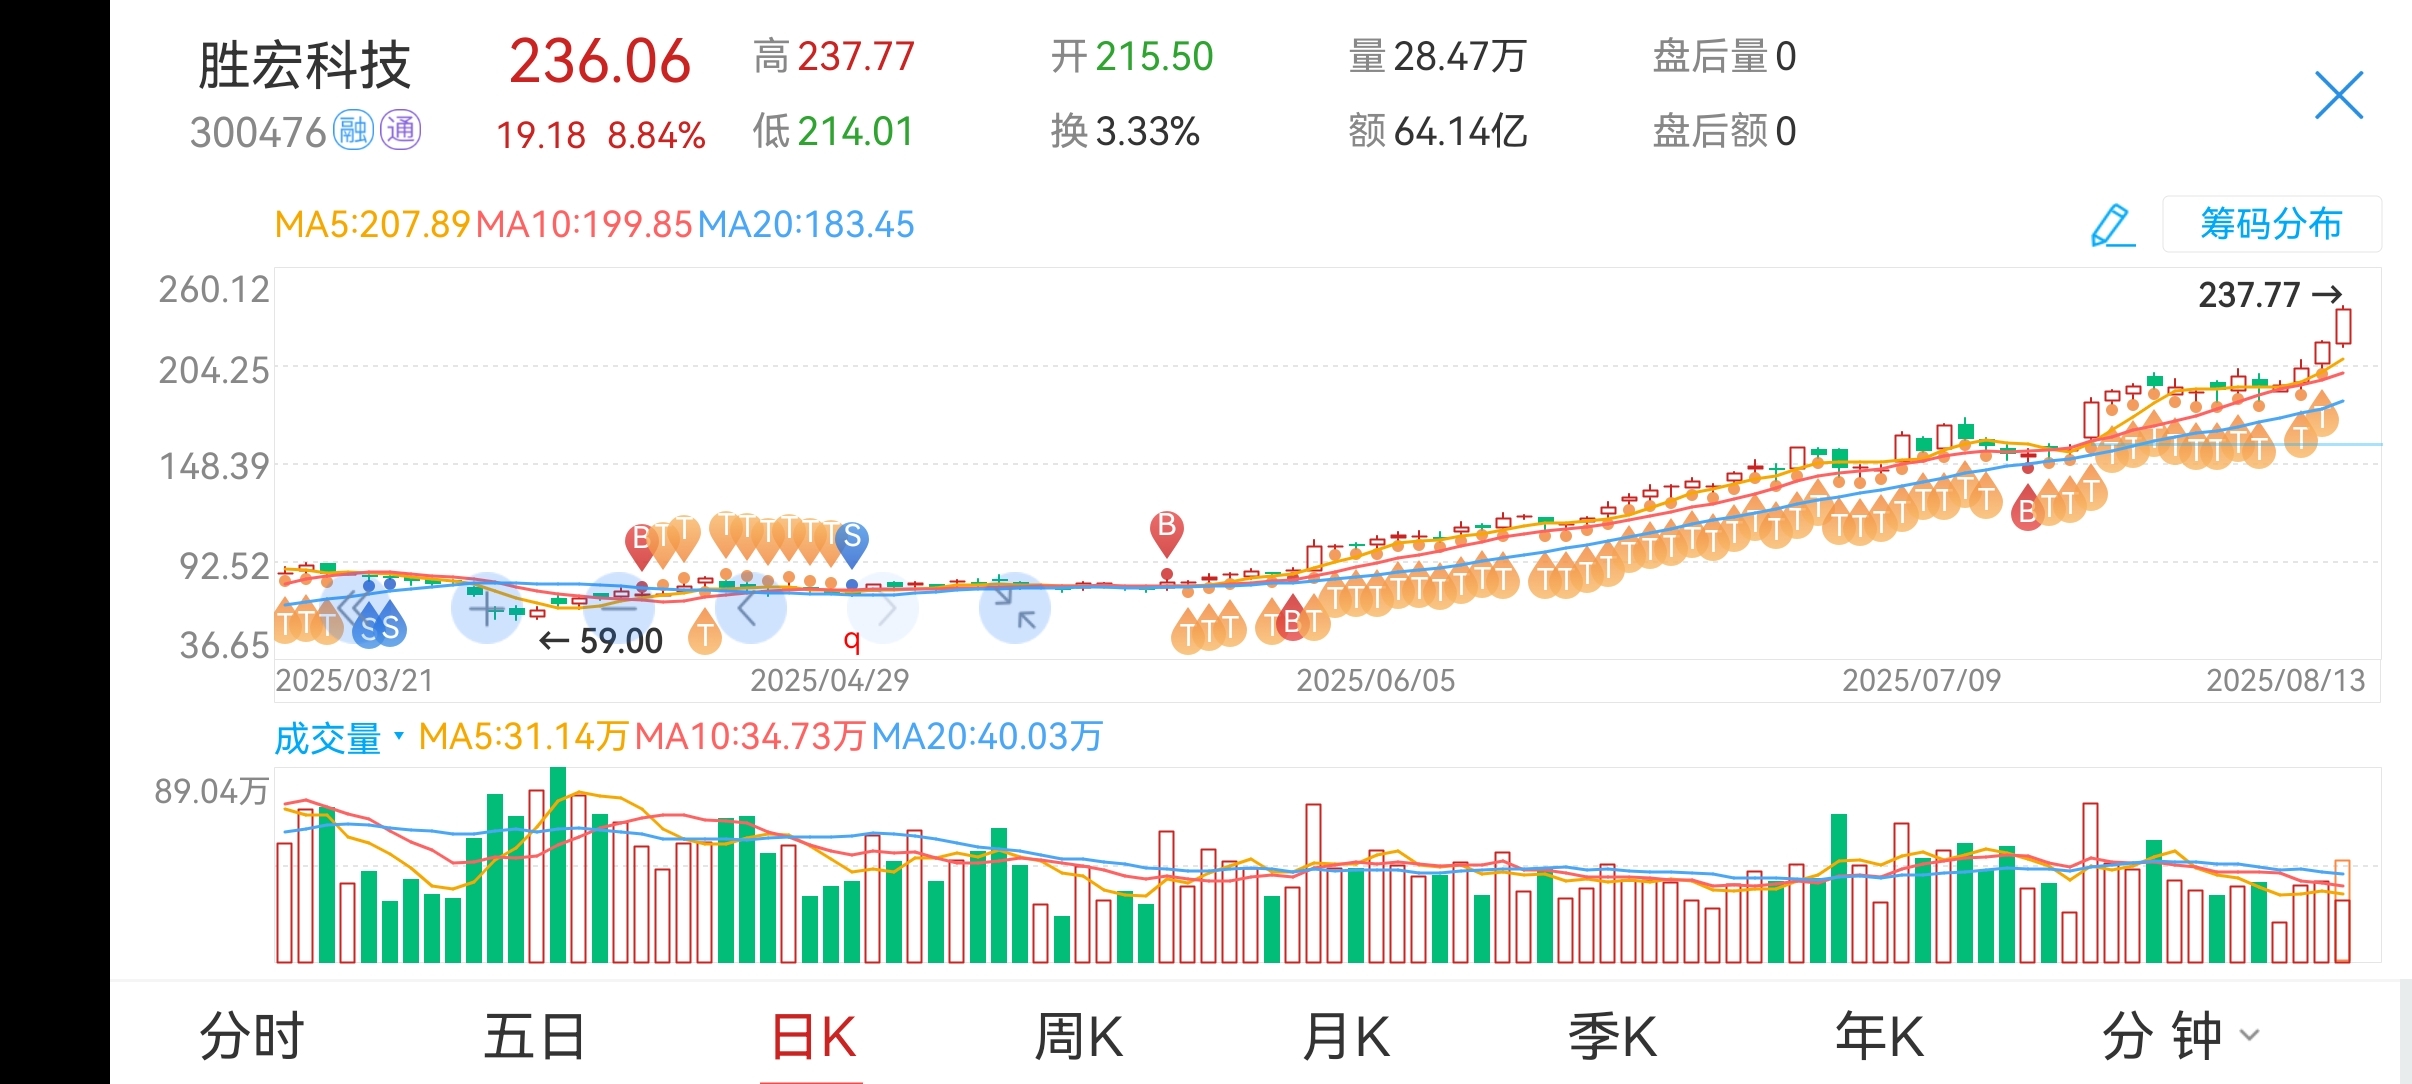Open the 筹码分布 chip distribution panel
The width and height of the screenshot is (2412, 1084).
tap(2271, 224)
